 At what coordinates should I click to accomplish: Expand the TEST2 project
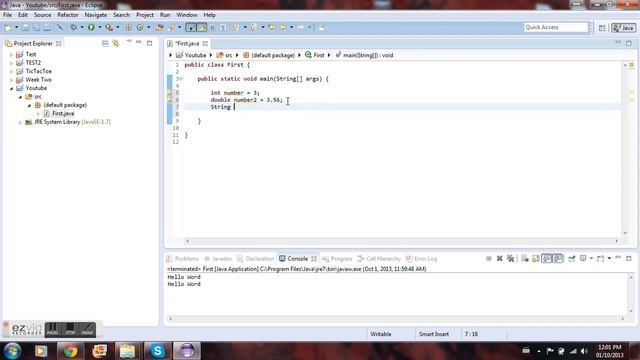tap(11, 63)
